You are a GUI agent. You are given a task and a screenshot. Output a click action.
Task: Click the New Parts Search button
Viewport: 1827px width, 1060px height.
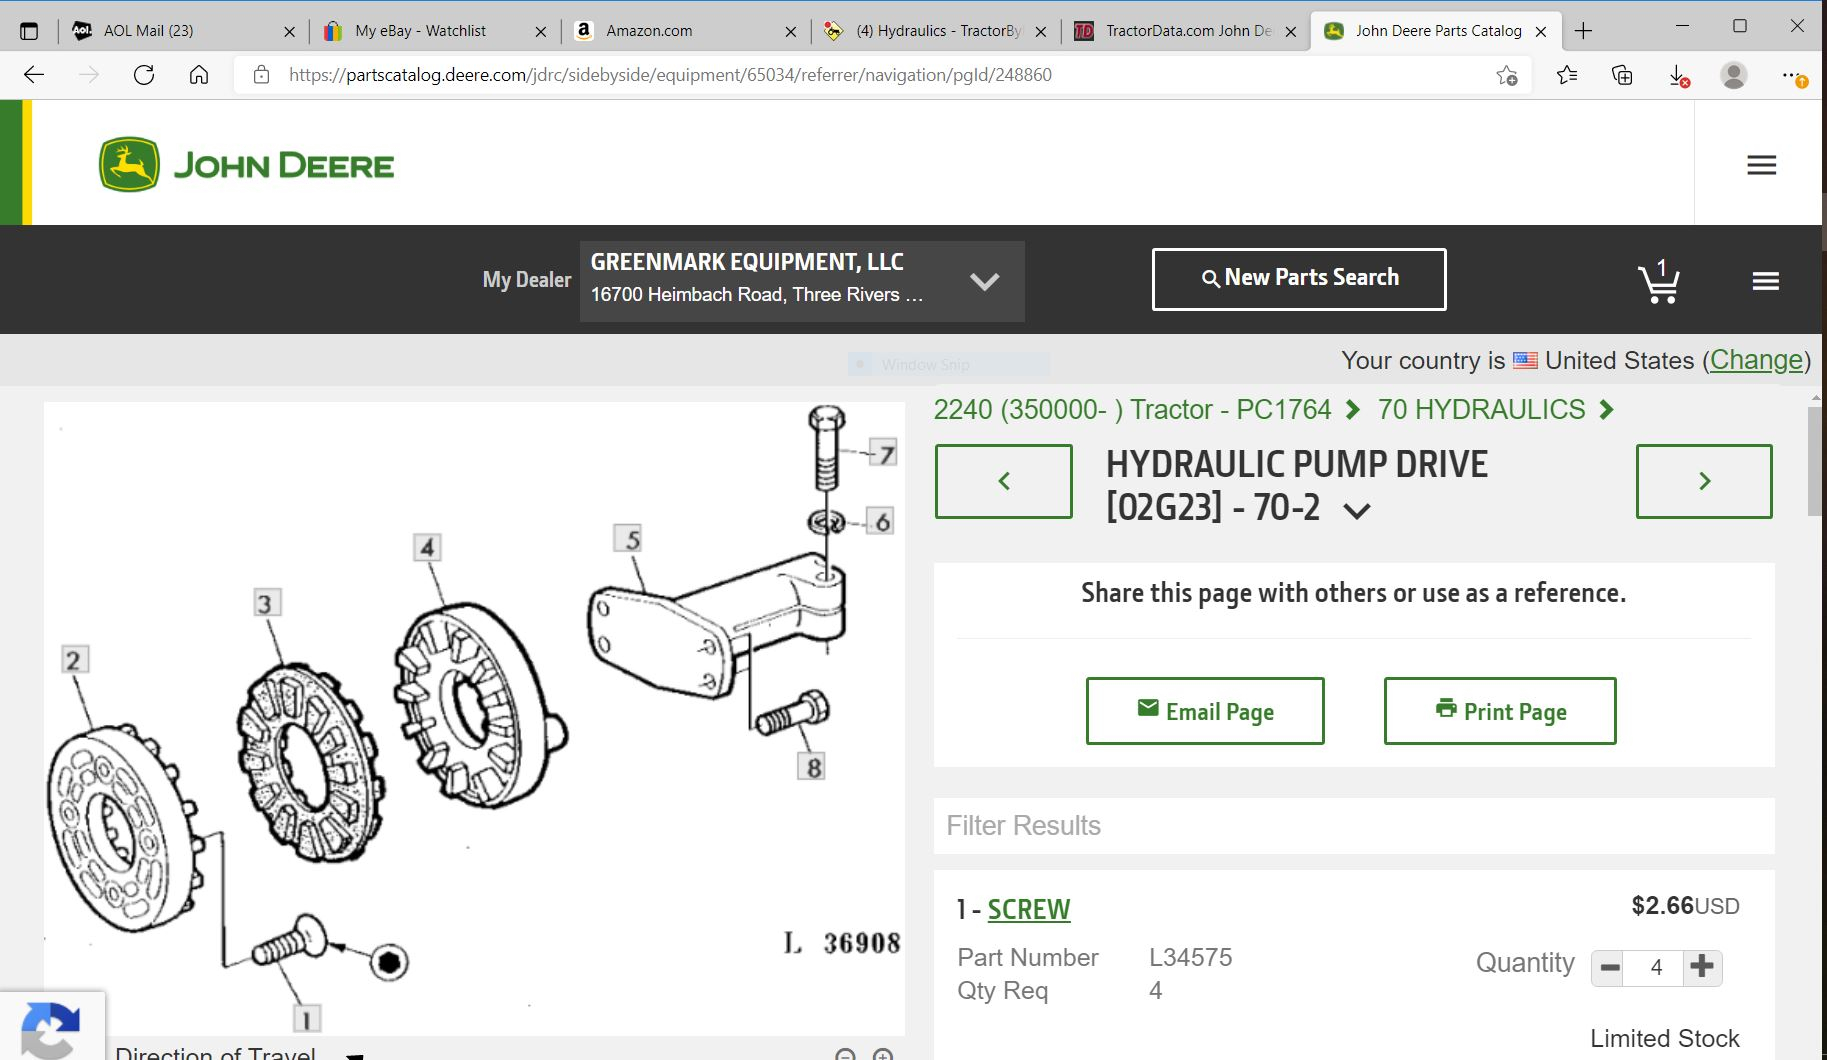pos(1299,279)
